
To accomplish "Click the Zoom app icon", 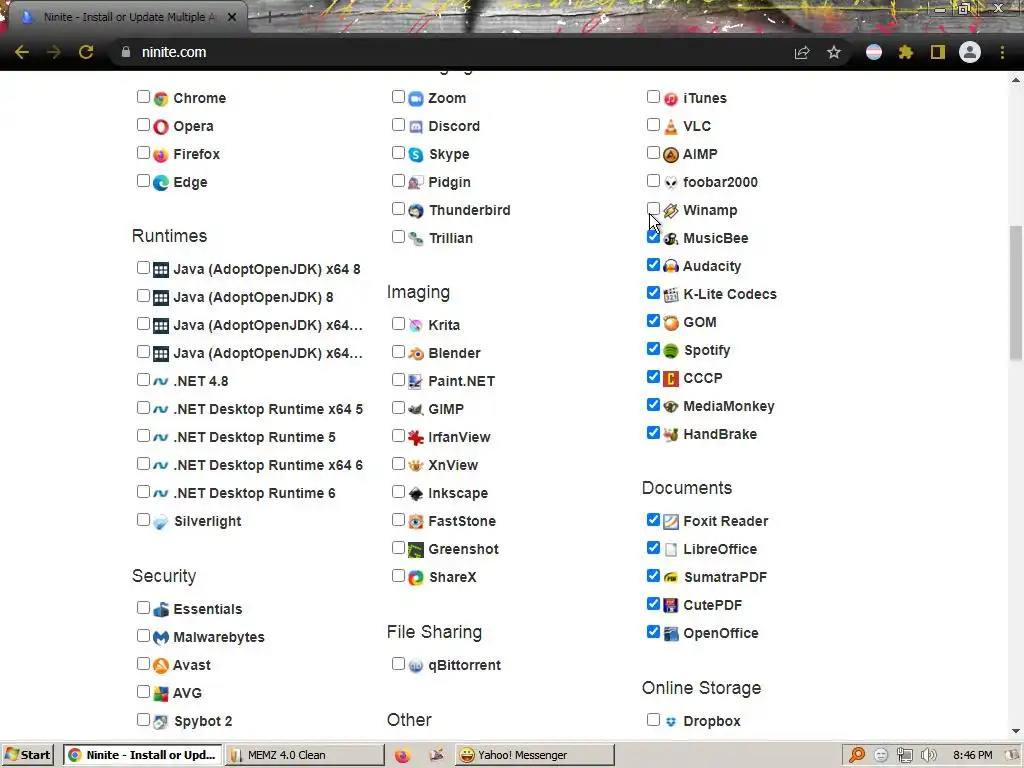I will click(x=416, y=99).
